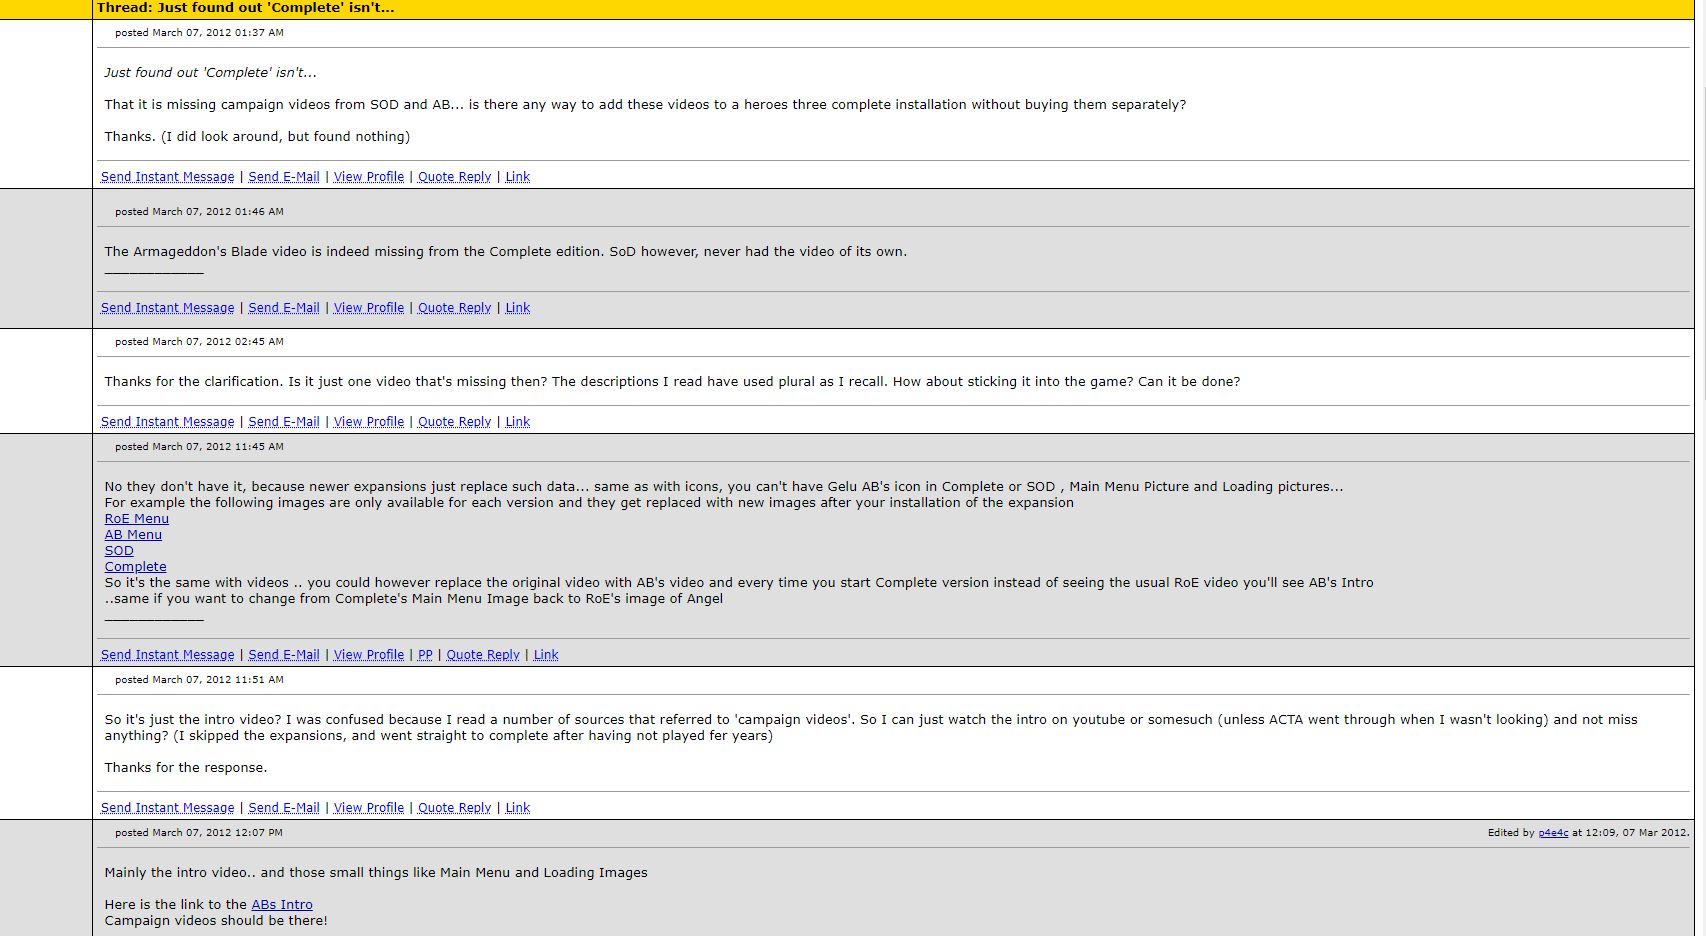Click 'posted March 07, 2012 11:51 AM' timestamp

199,680
